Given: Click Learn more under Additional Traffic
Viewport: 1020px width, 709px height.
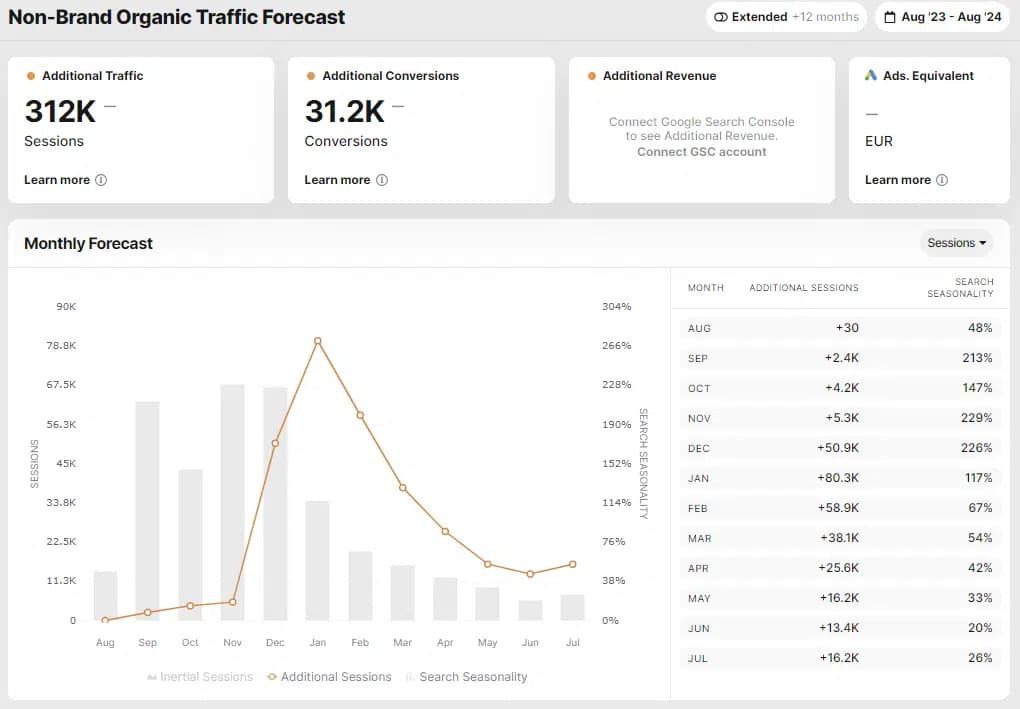Looking at the screenshot, I should click(x=57, y=181).
